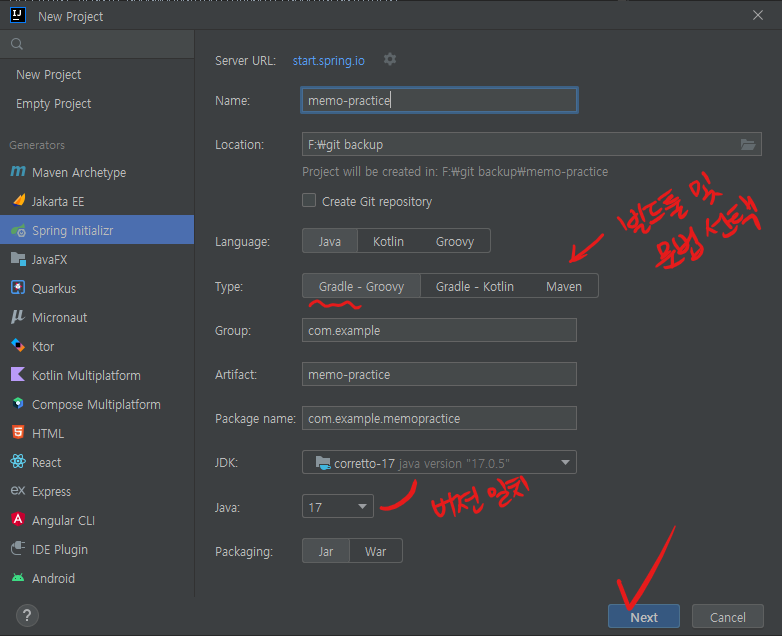Click the Angular CLI icon
Image resolution: width=782 pixels, height=636 pixels.
tap(18, 519)
